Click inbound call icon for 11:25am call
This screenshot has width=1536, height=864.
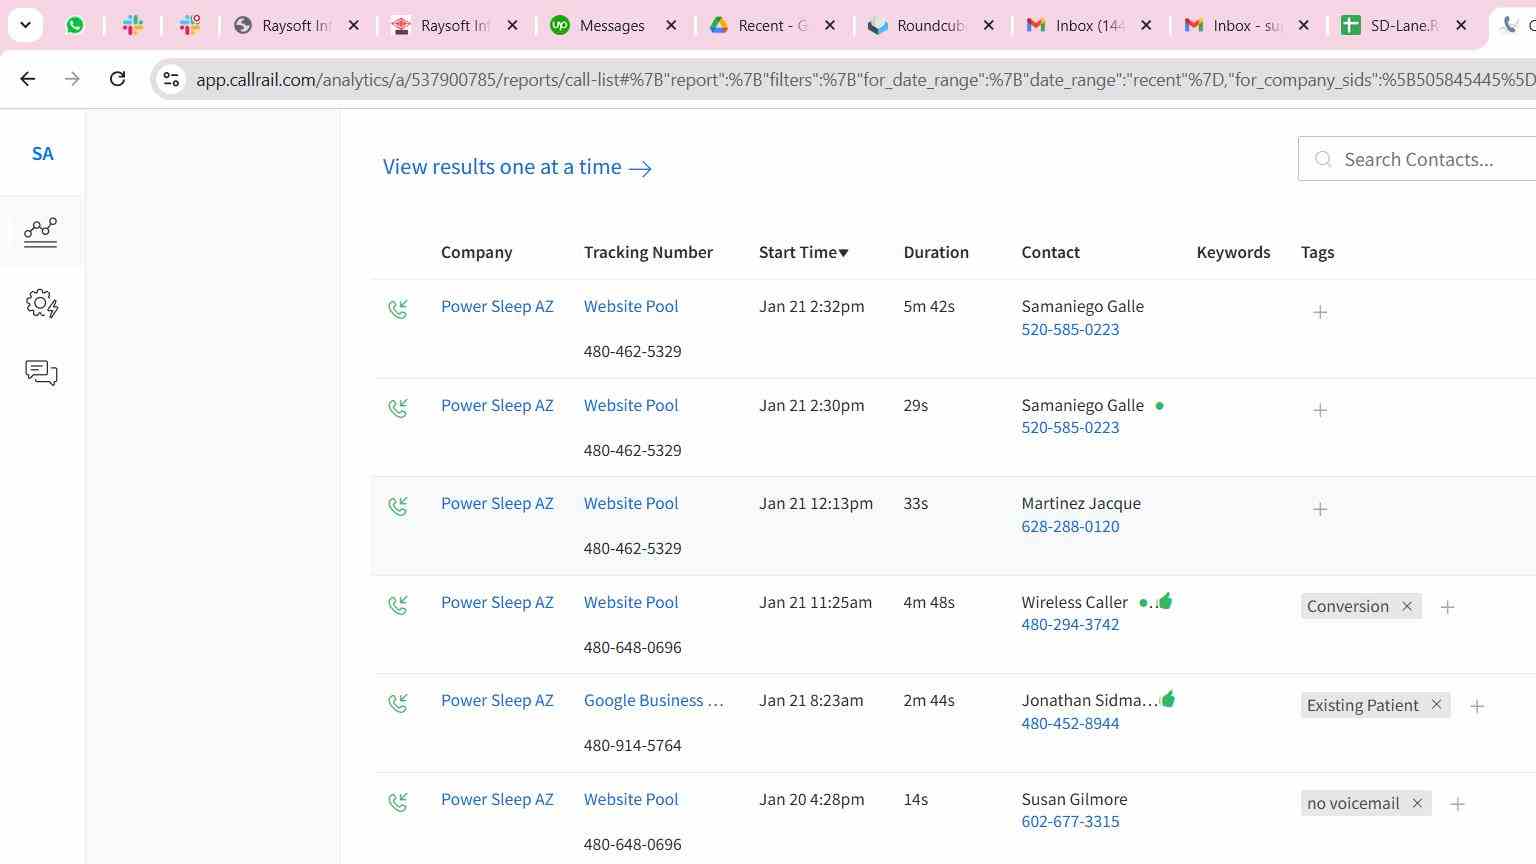tap(398, 605)
